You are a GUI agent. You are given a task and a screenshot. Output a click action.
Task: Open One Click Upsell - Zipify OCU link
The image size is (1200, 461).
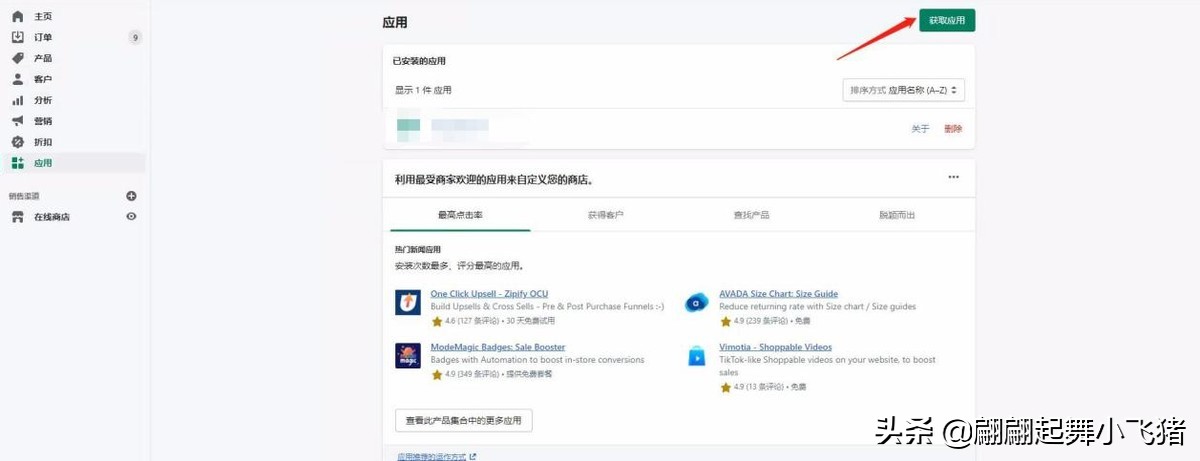490,294
